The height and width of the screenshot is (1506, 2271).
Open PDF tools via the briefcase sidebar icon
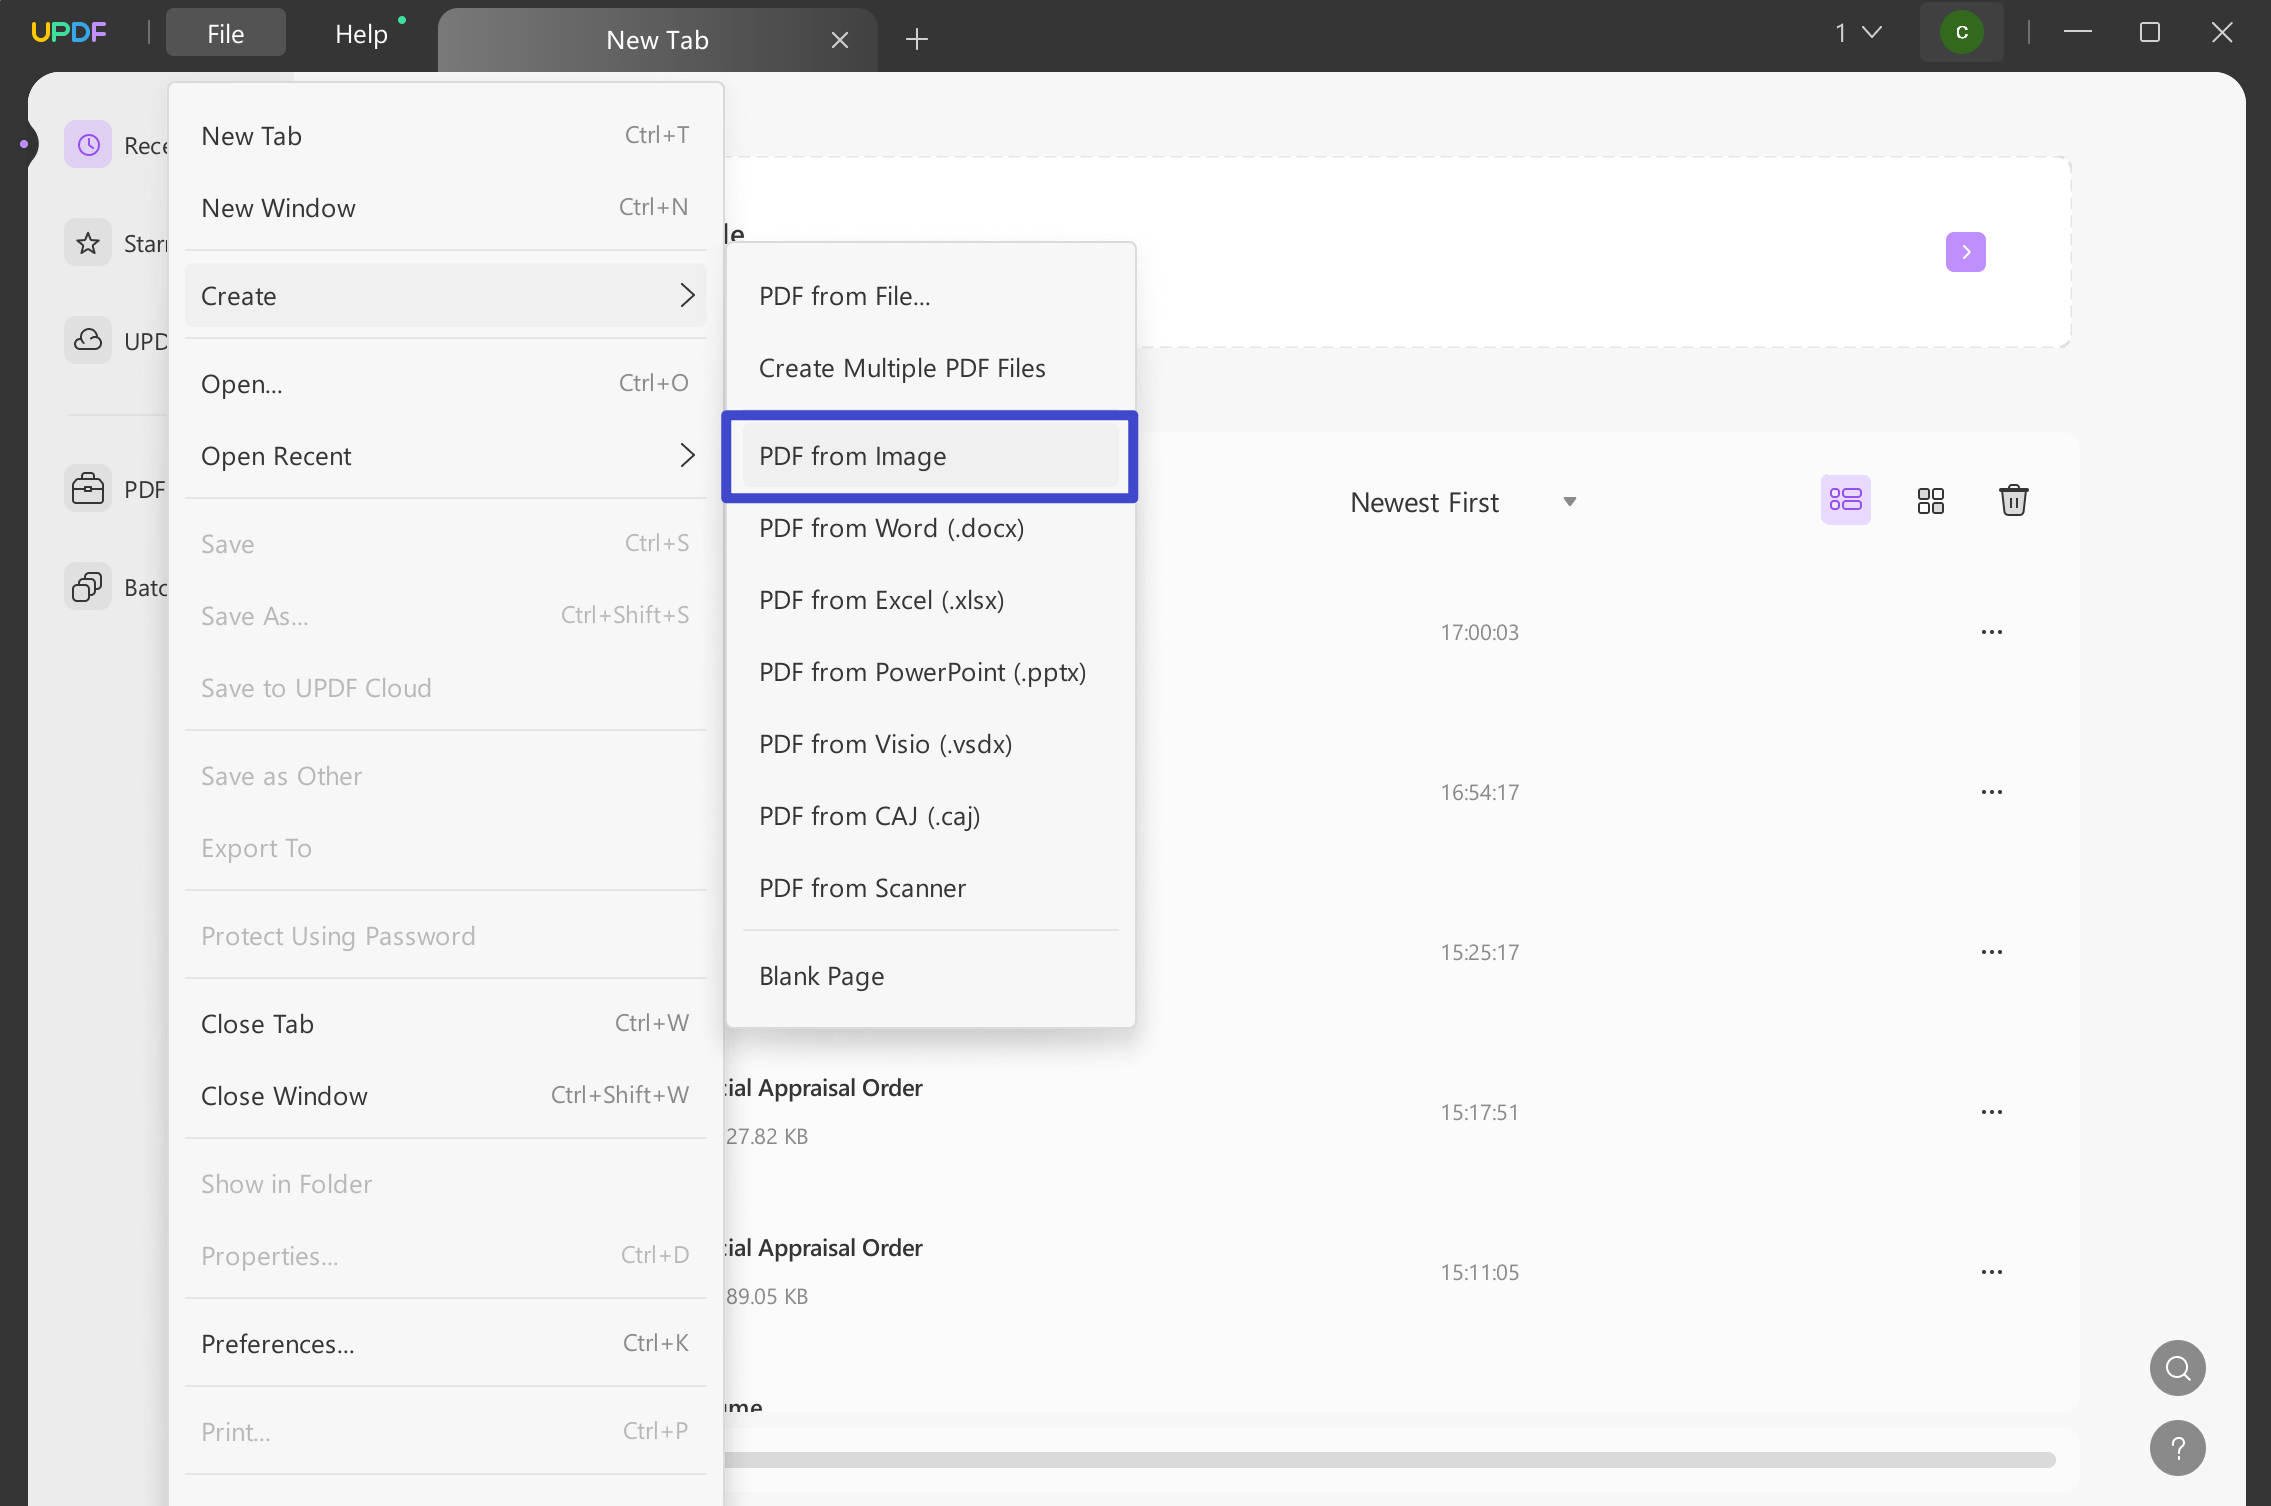click(88, 488)
